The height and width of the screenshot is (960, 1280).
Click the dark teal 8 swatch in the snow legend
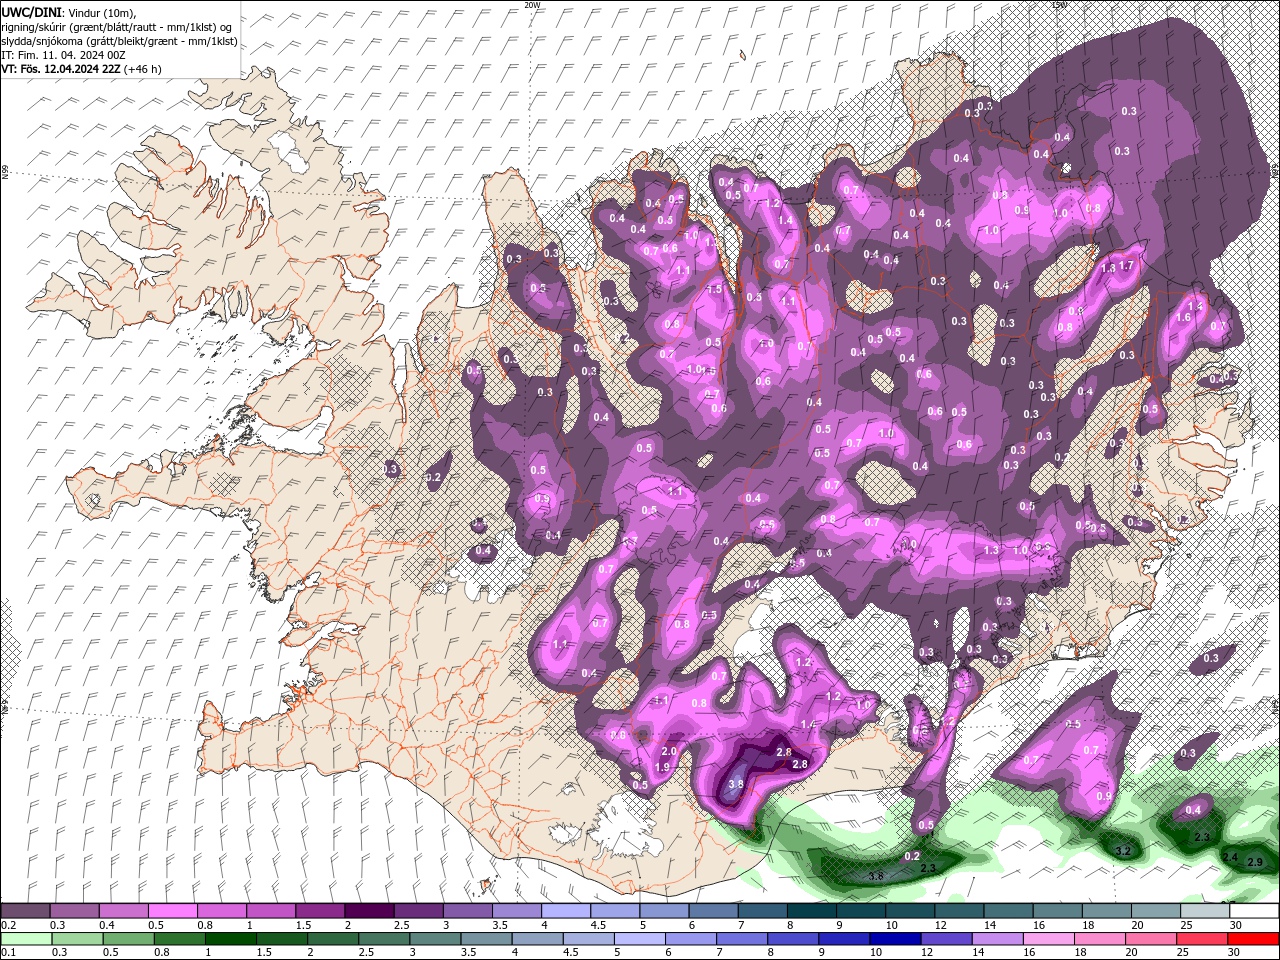point(811,911)
